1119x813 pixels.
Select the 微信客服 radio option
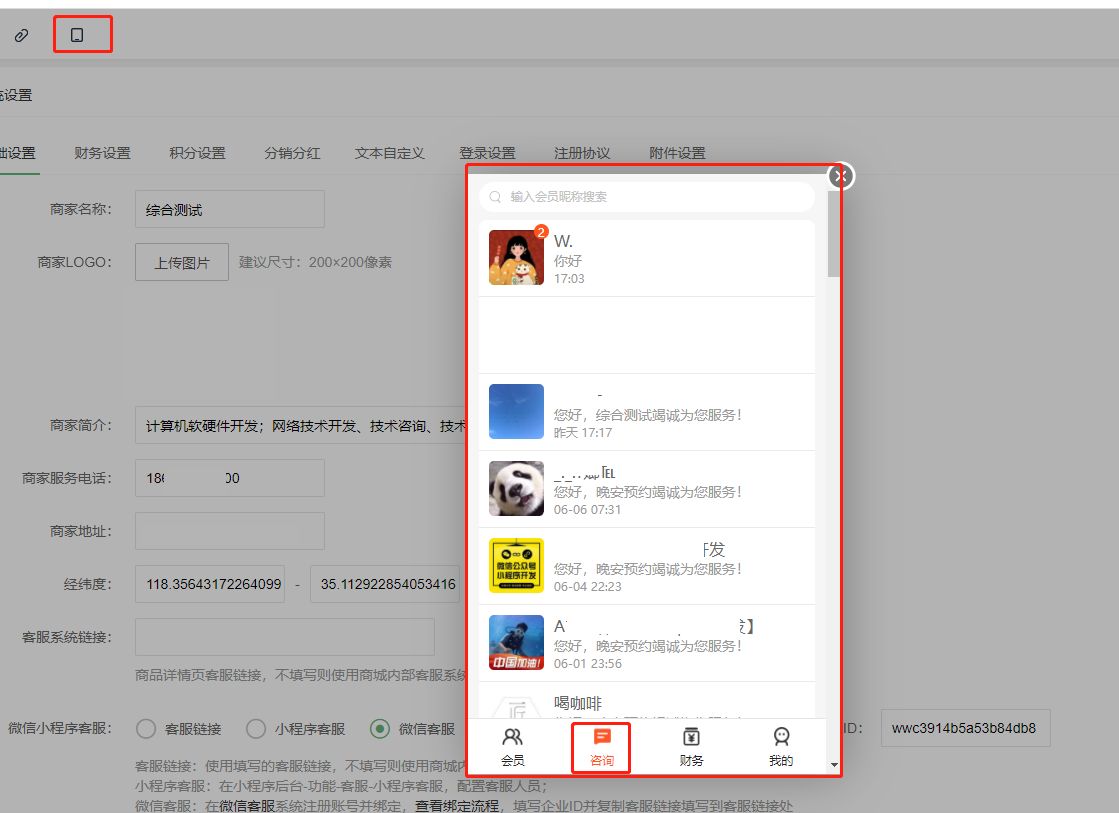[380, 729]
